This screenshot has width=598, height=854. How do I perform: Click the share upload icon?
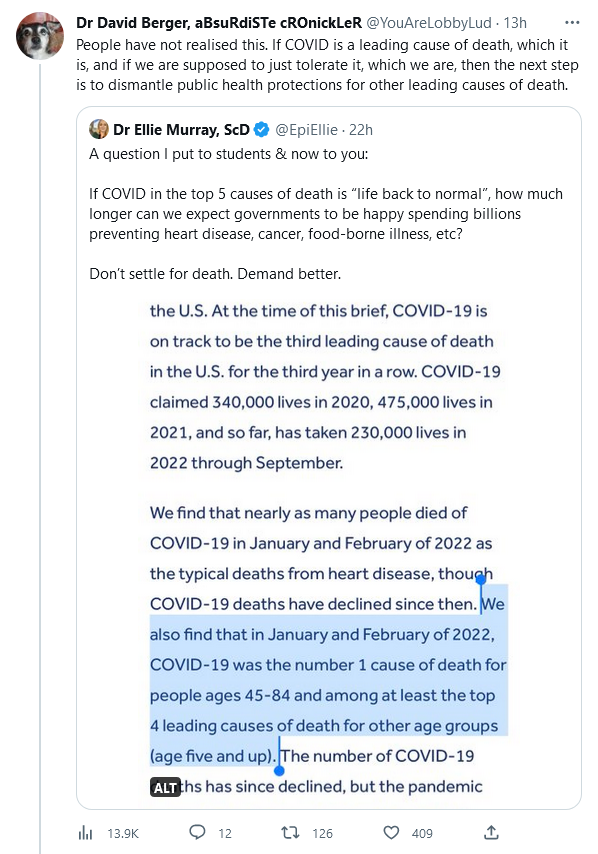pyautogui.click(x=491, y=832)
